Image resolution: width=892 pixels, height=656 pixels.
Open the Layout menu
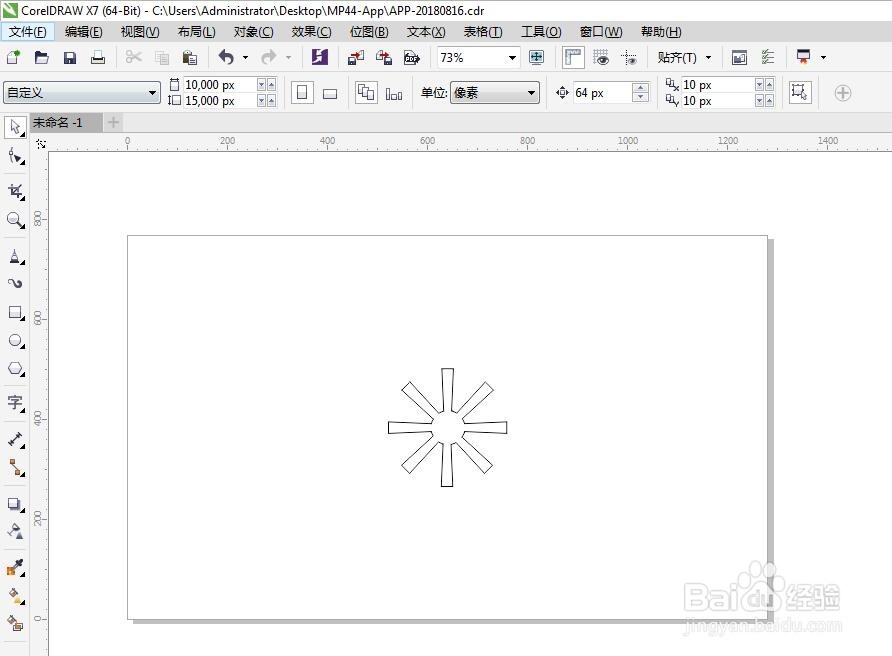click(x=196, y=31)
